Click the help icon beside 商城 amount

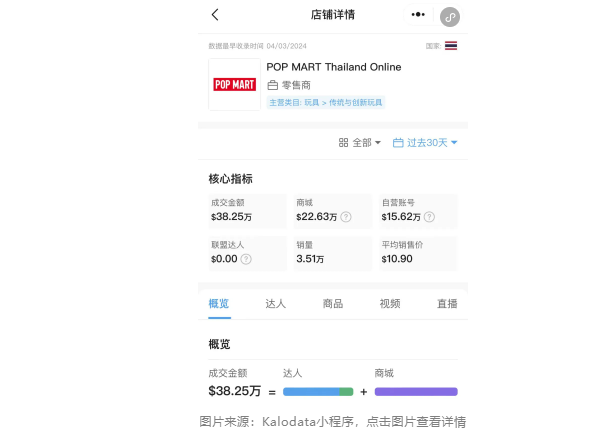tap(346, 216)
